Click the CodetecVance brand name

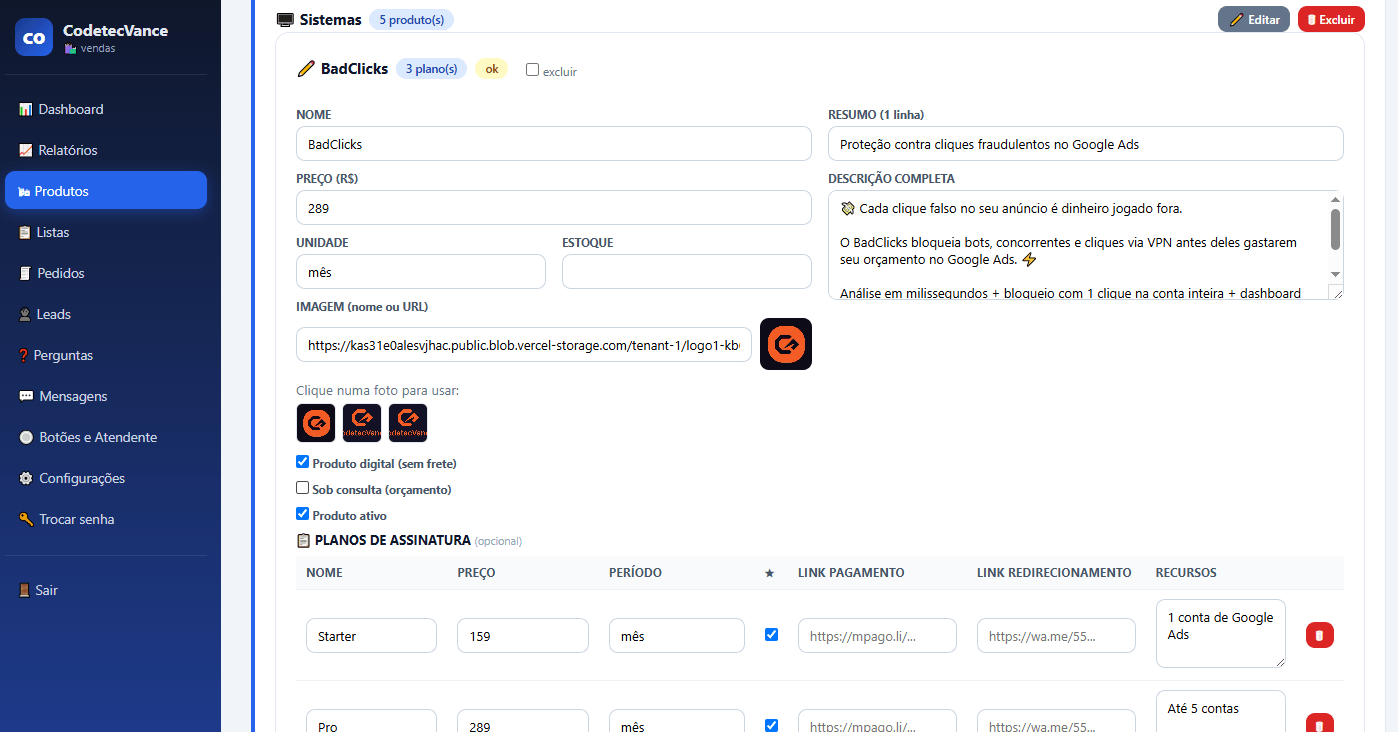[115, 30]
